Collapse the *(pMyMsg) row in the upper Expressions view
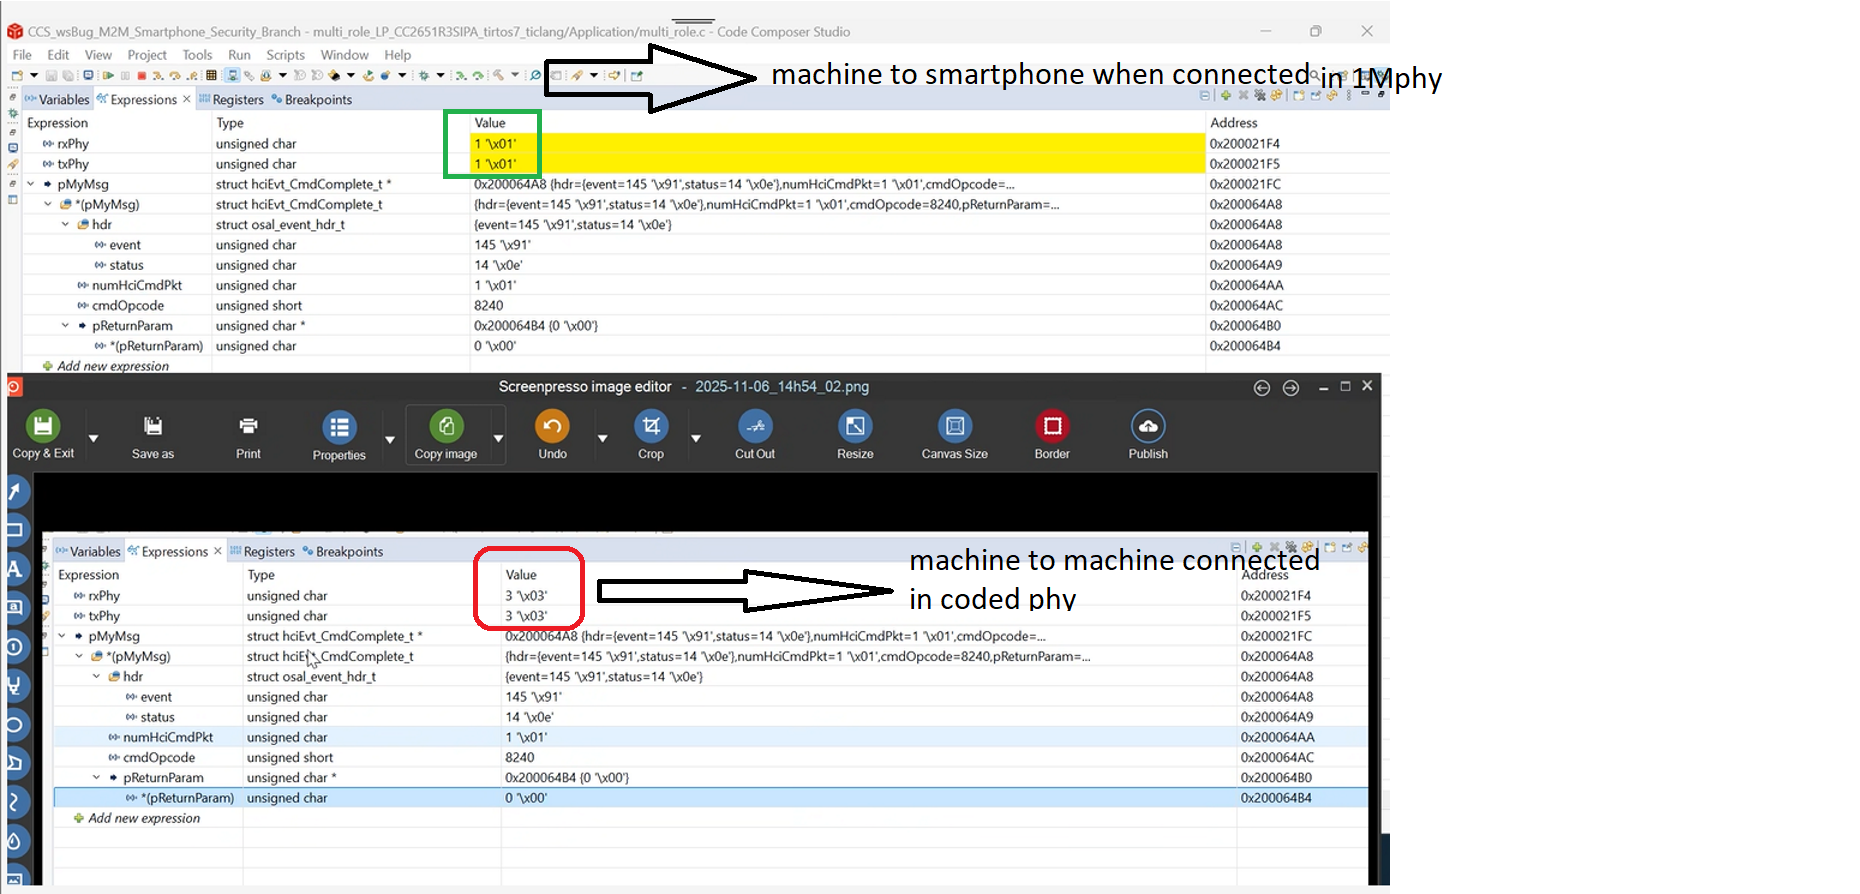 click(x=48, y=204)
